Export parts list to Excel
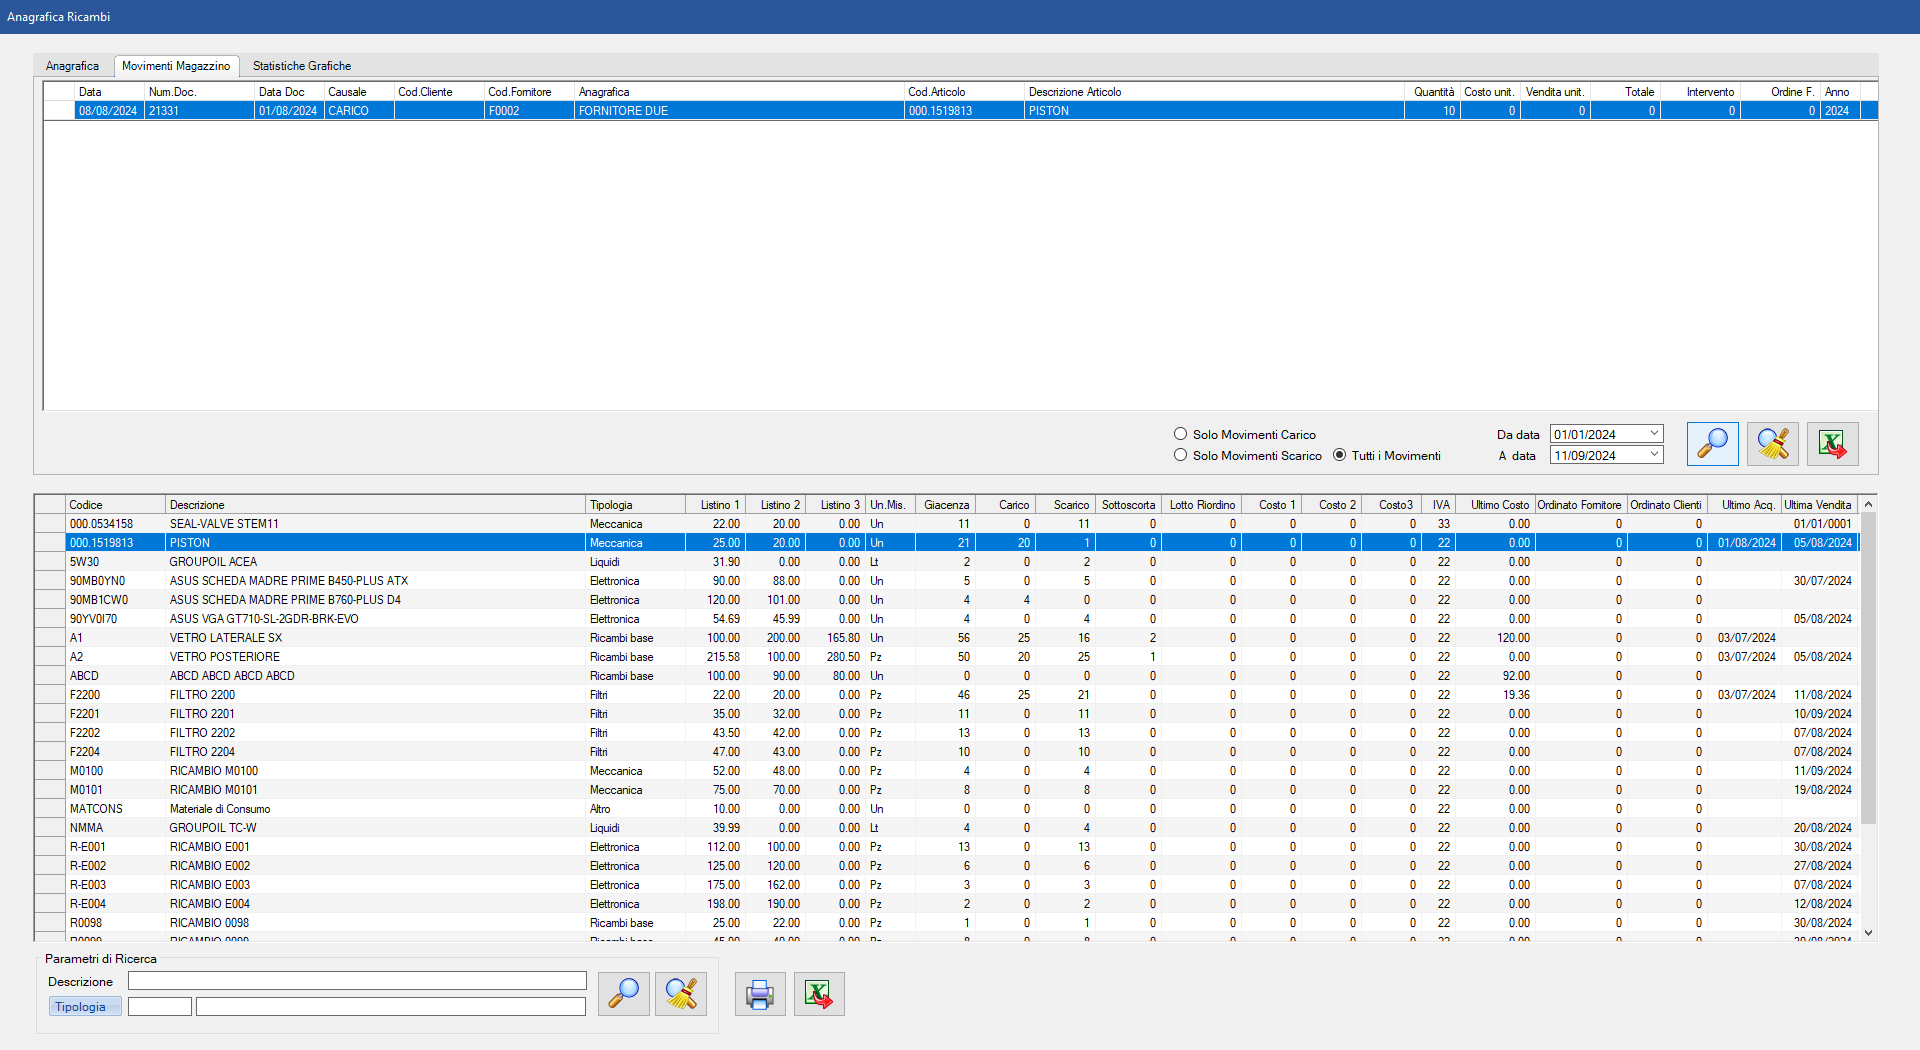The image size is (1920, 1050). [x=819, y=994]
